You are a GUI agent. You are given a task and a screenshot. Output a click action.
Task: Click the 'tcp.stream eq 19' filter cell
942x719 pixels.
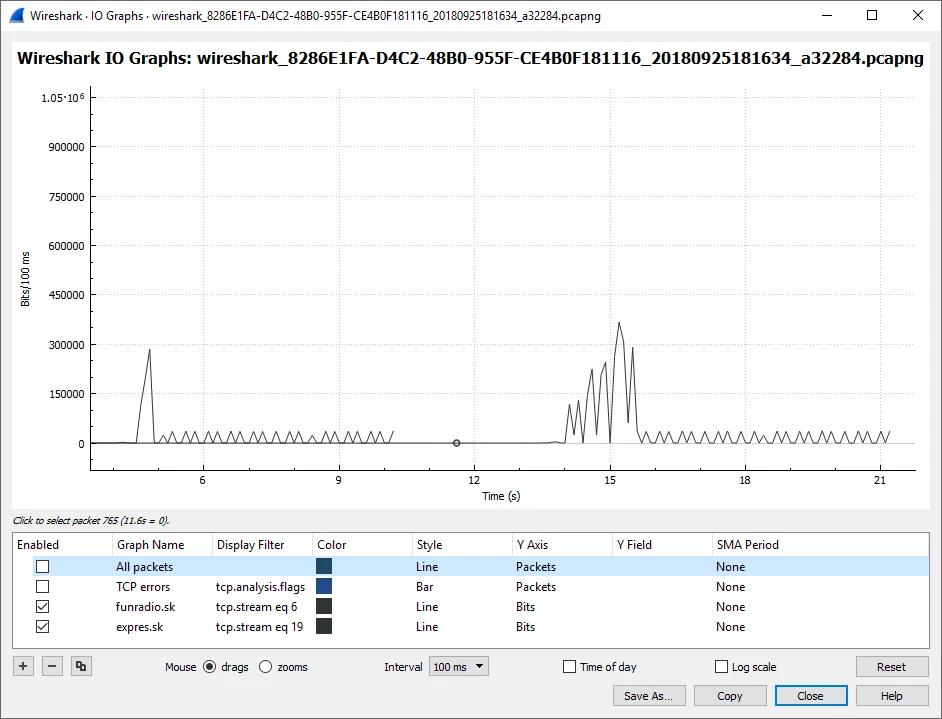(260, 626)
